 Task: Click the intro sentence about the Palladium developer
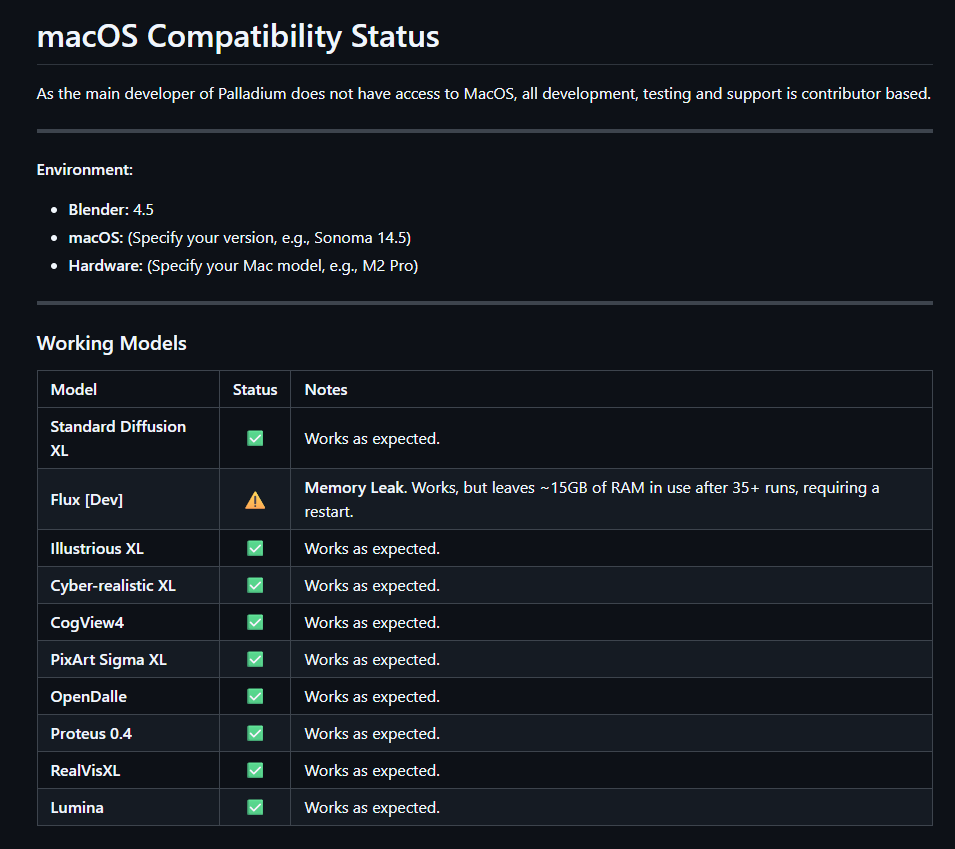[x=484, y=94]
